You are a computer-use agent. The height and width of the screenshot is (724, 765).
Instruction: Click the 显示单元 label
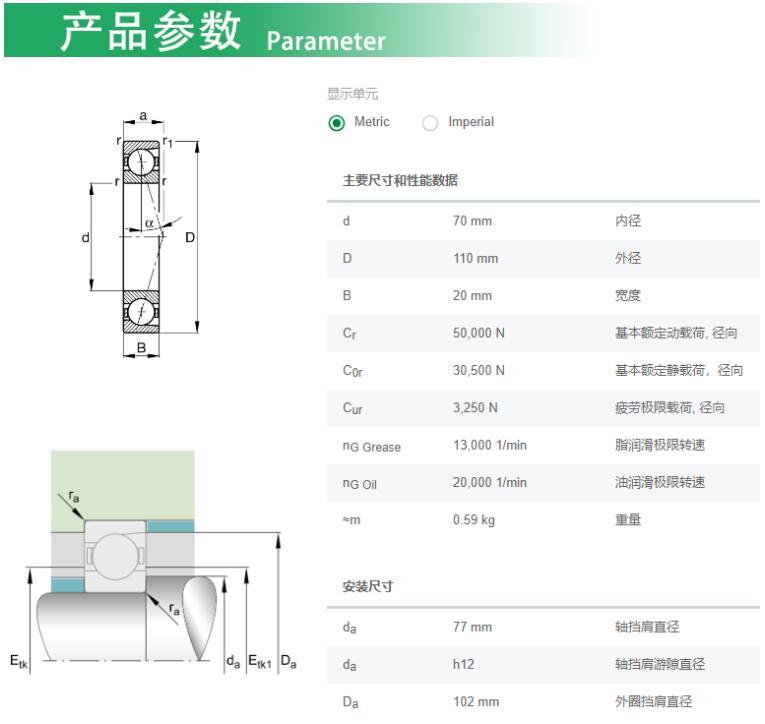[352, 94]
